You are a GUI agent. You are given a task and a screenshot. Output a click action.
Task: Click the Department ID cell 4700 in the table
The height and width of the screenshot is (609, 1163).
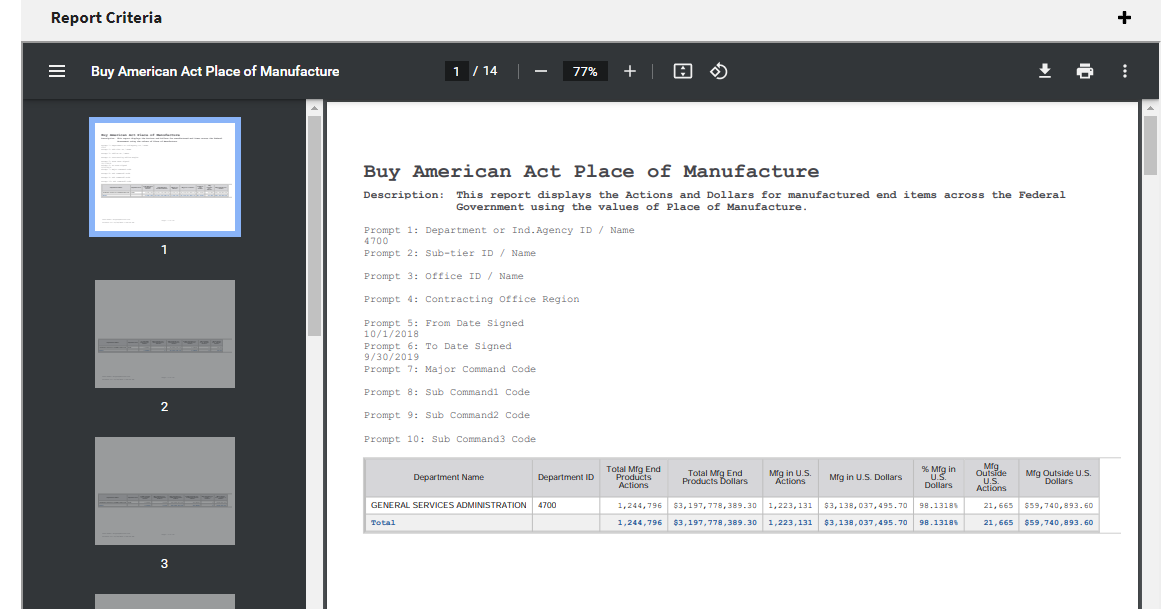pos(566,505)
